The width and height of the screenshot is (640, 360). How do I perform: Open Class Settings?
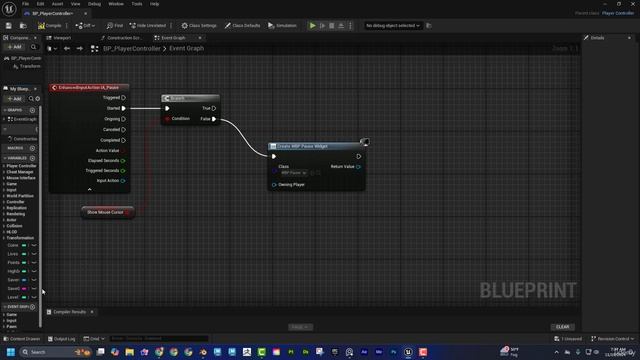pos(199,26)
